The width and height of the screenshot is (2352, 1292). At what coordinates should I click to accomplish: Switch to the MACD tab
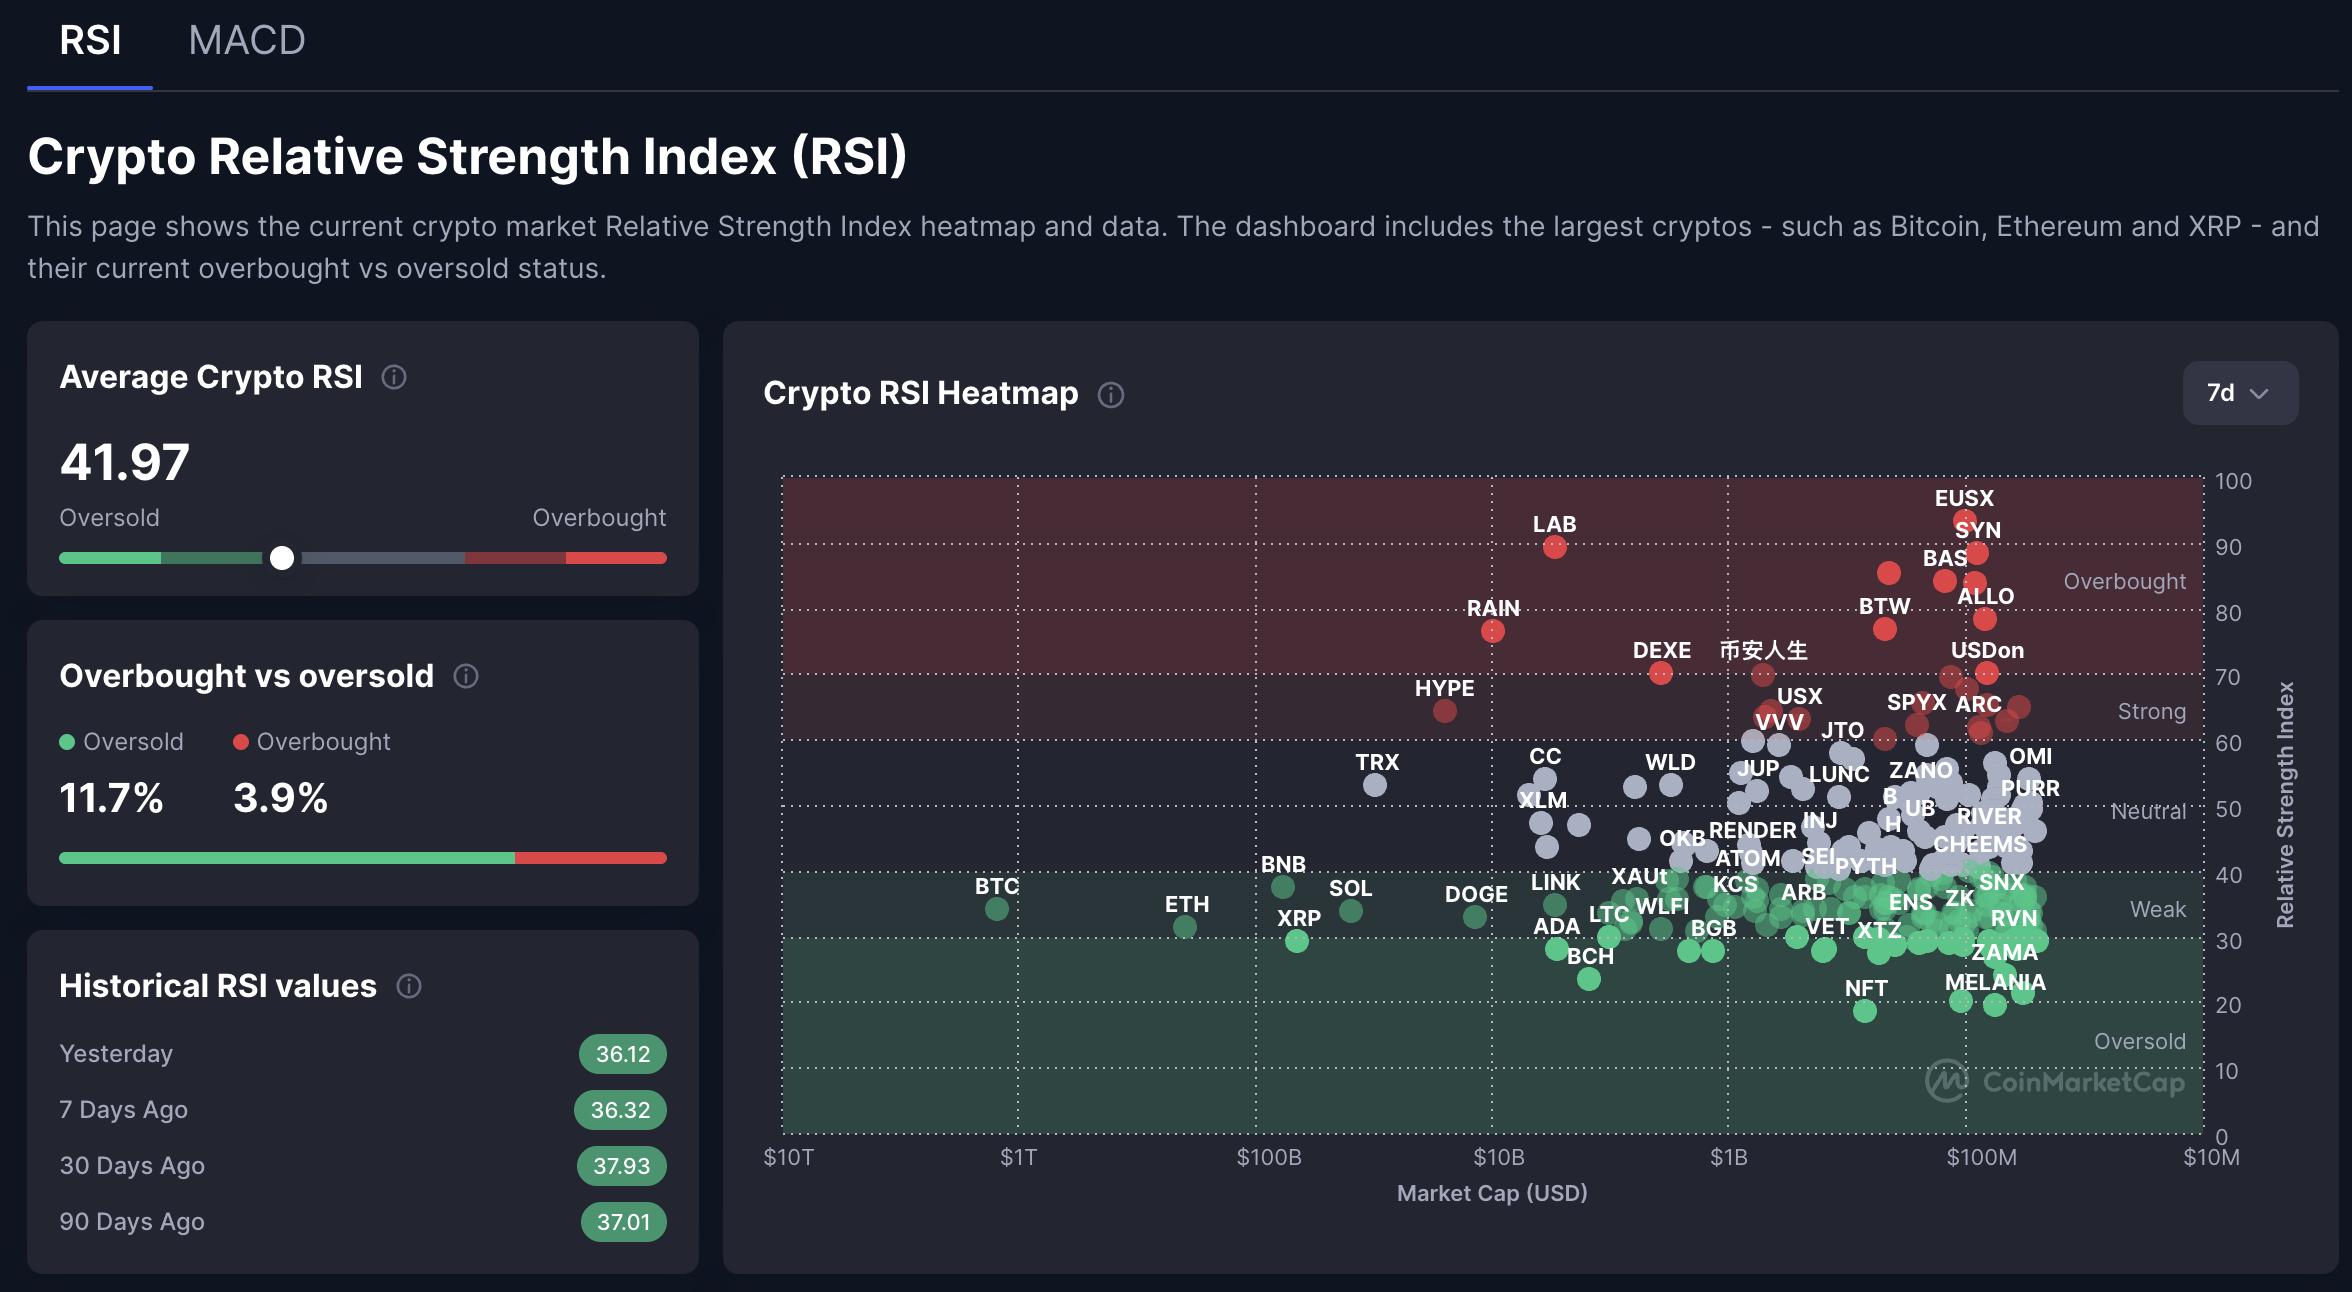pos(247,41)
